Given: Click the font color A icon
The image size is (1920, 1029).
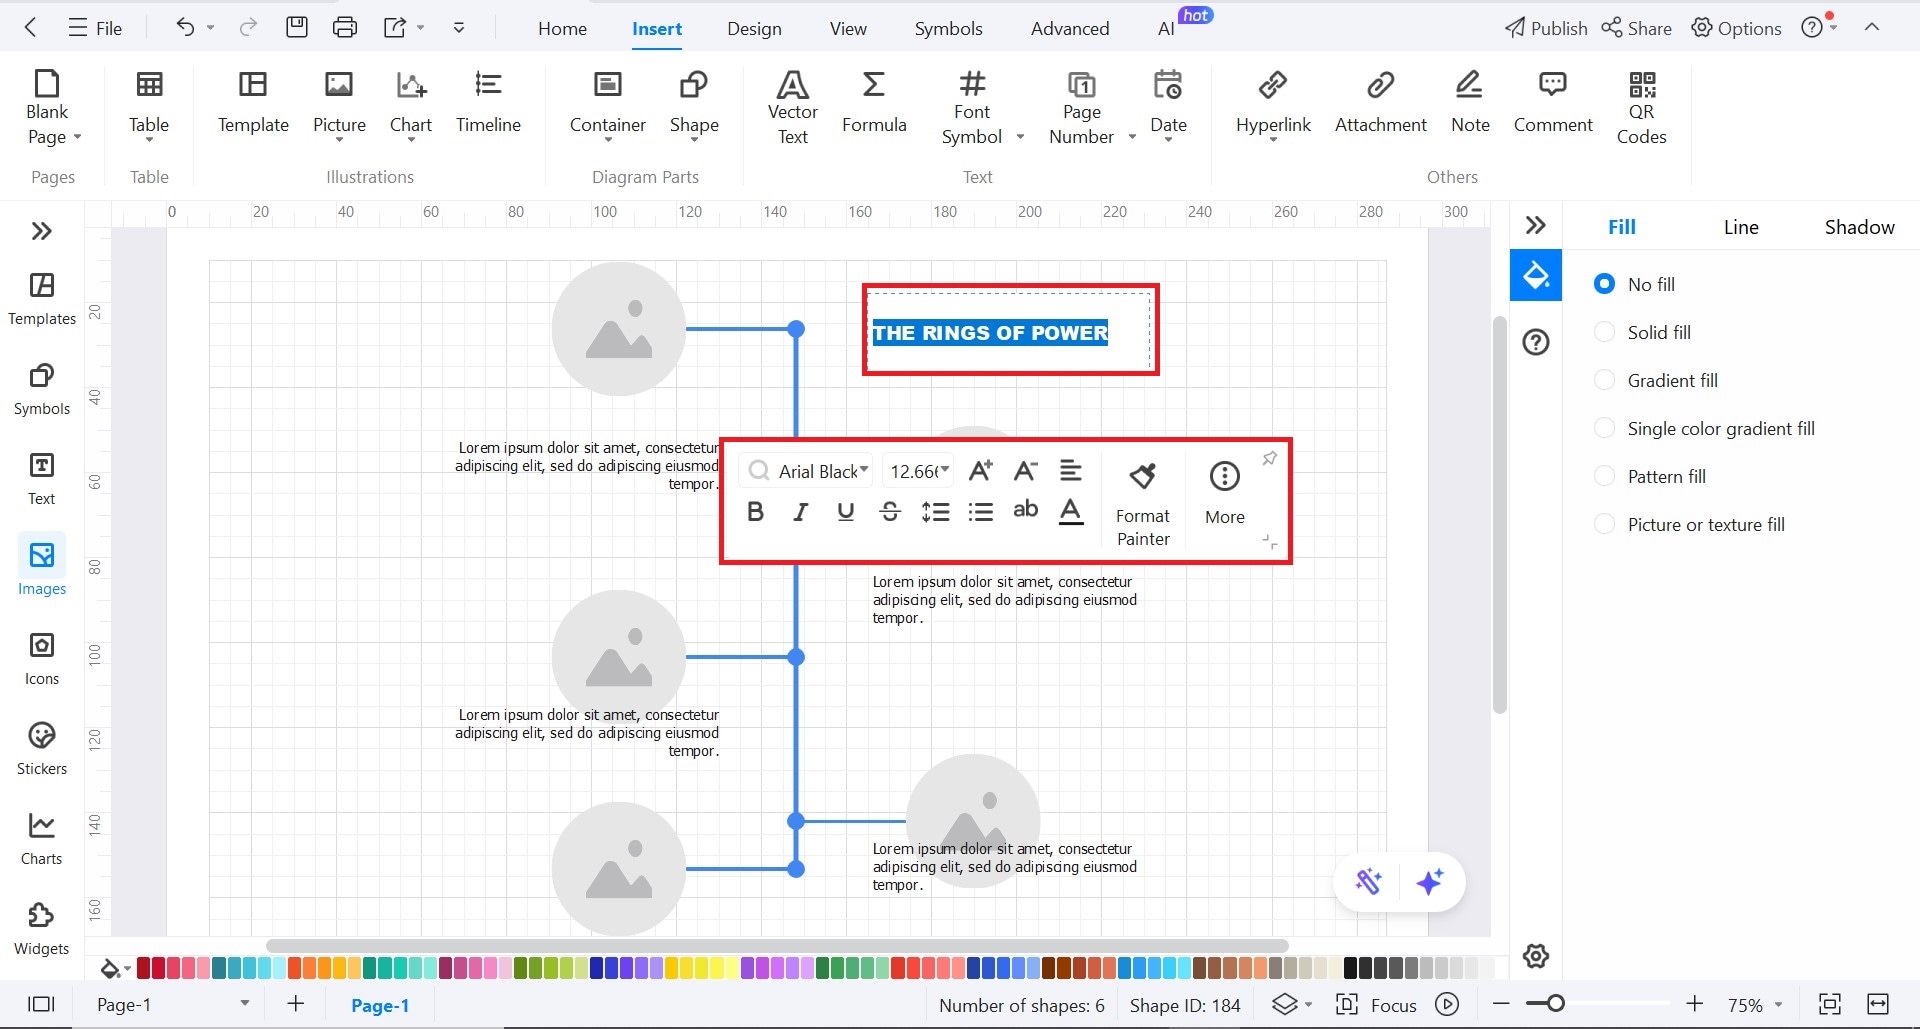Looking at the screenshot, I should (1070, 512).
